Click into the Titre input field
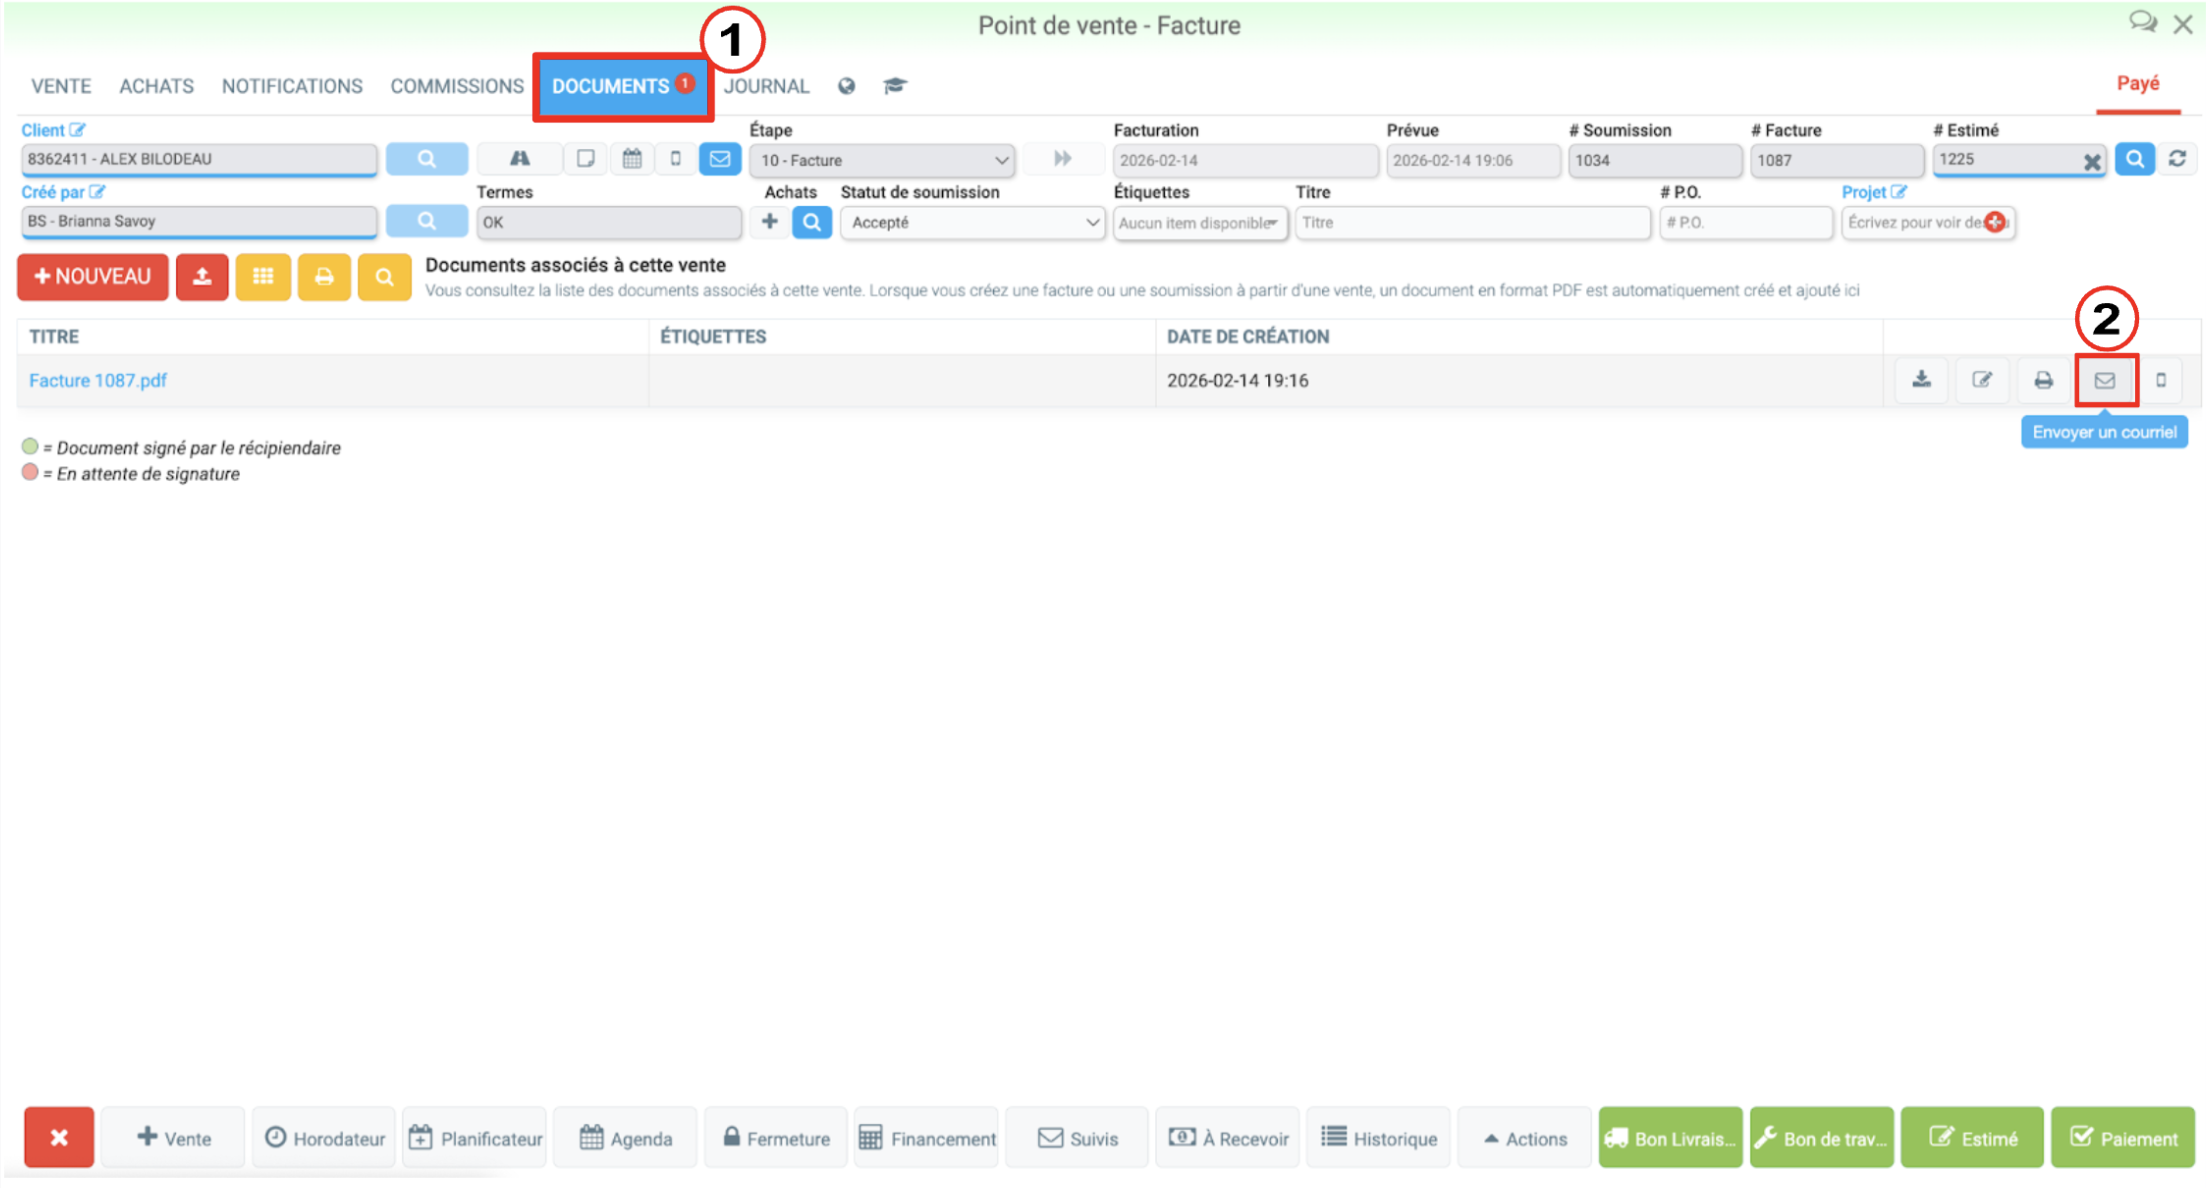 click(x=1472, y=222)
